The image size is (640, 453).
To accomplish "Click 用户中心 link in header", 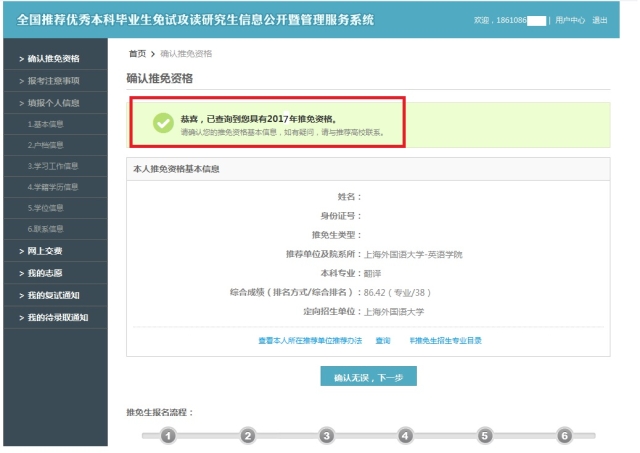I will 570,20.
